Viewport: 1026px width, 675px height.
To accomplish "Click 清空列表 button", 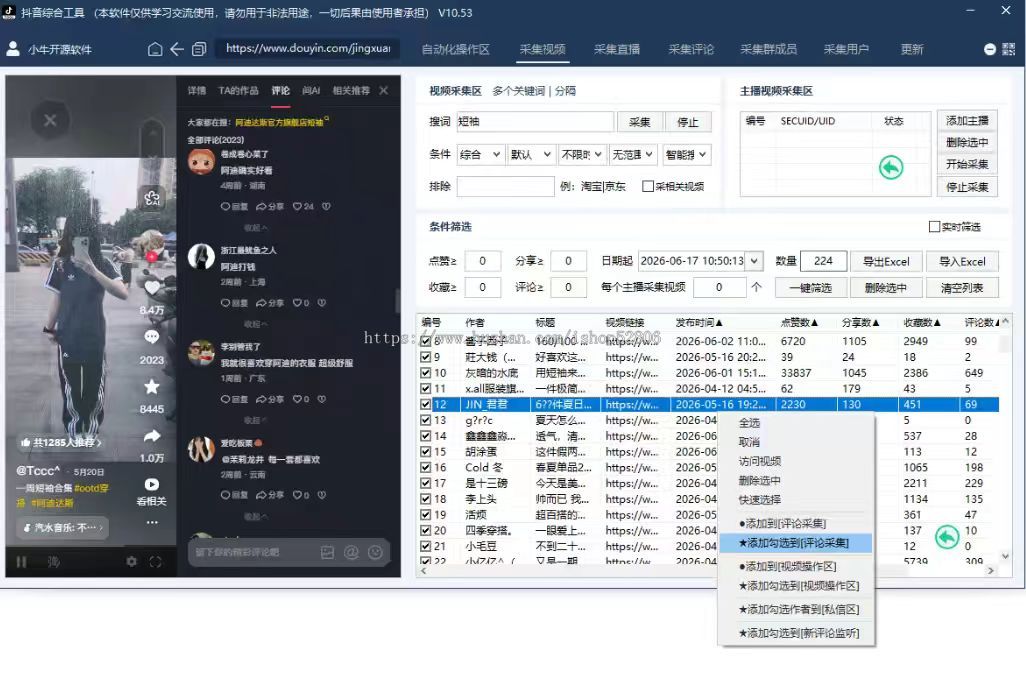I will pyautogui.click(x=962, y=288).
